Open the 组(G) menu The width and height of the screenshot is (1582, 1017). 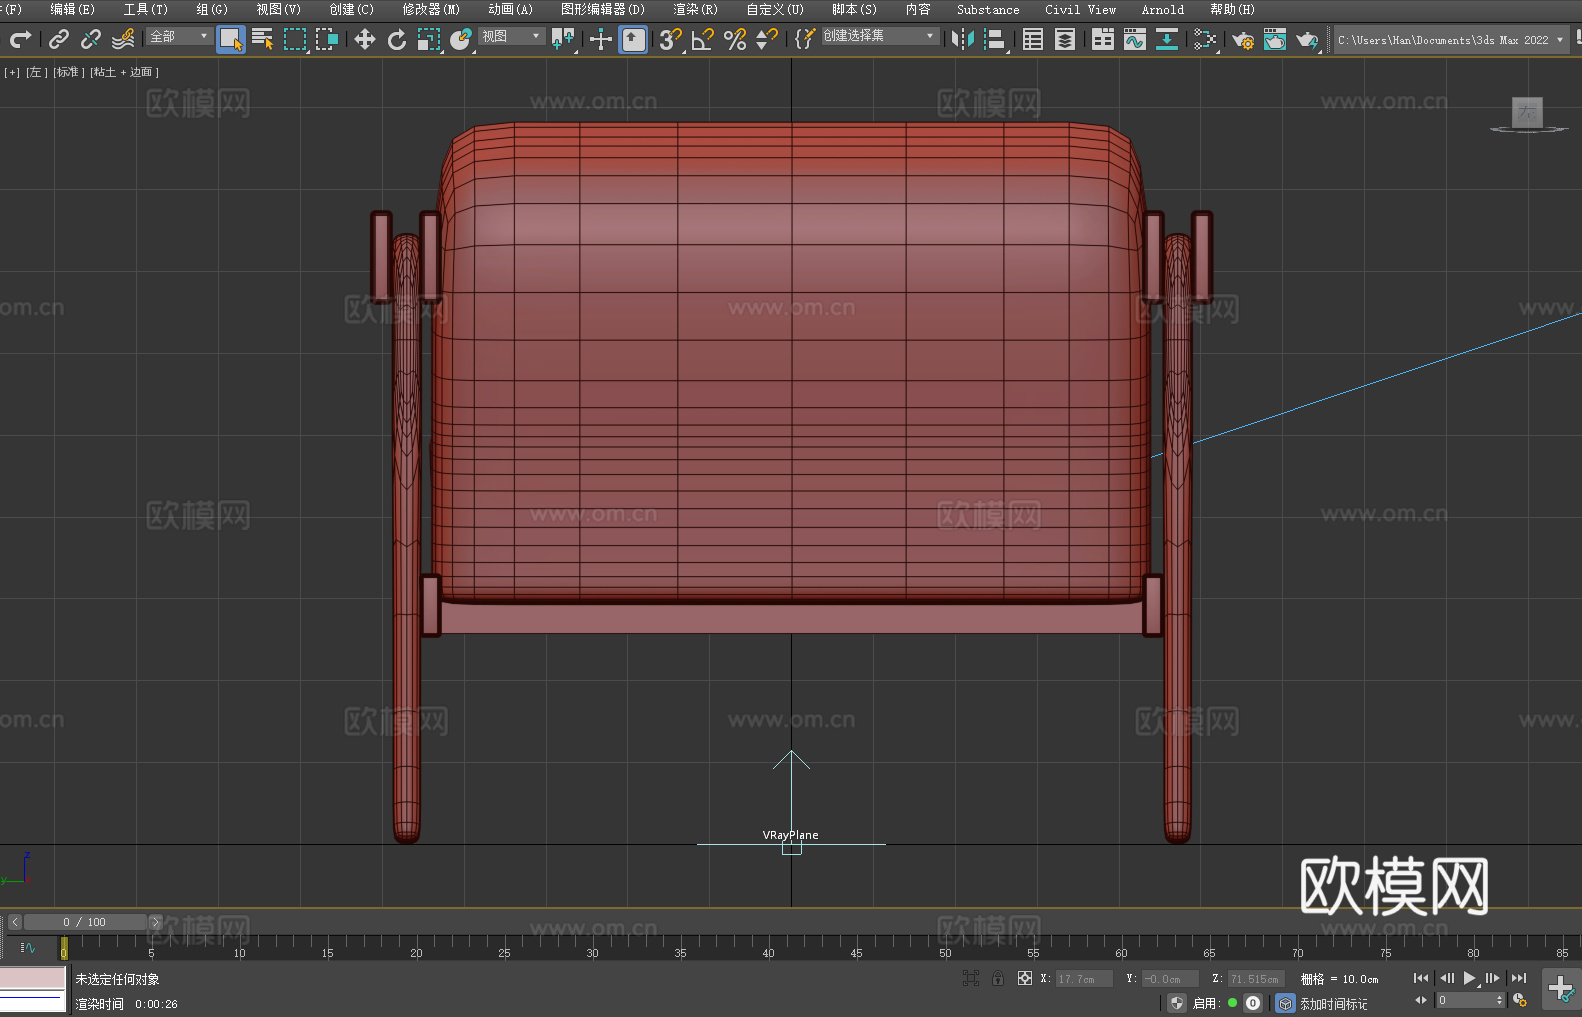pyautogui.click(x=212, y=9)
